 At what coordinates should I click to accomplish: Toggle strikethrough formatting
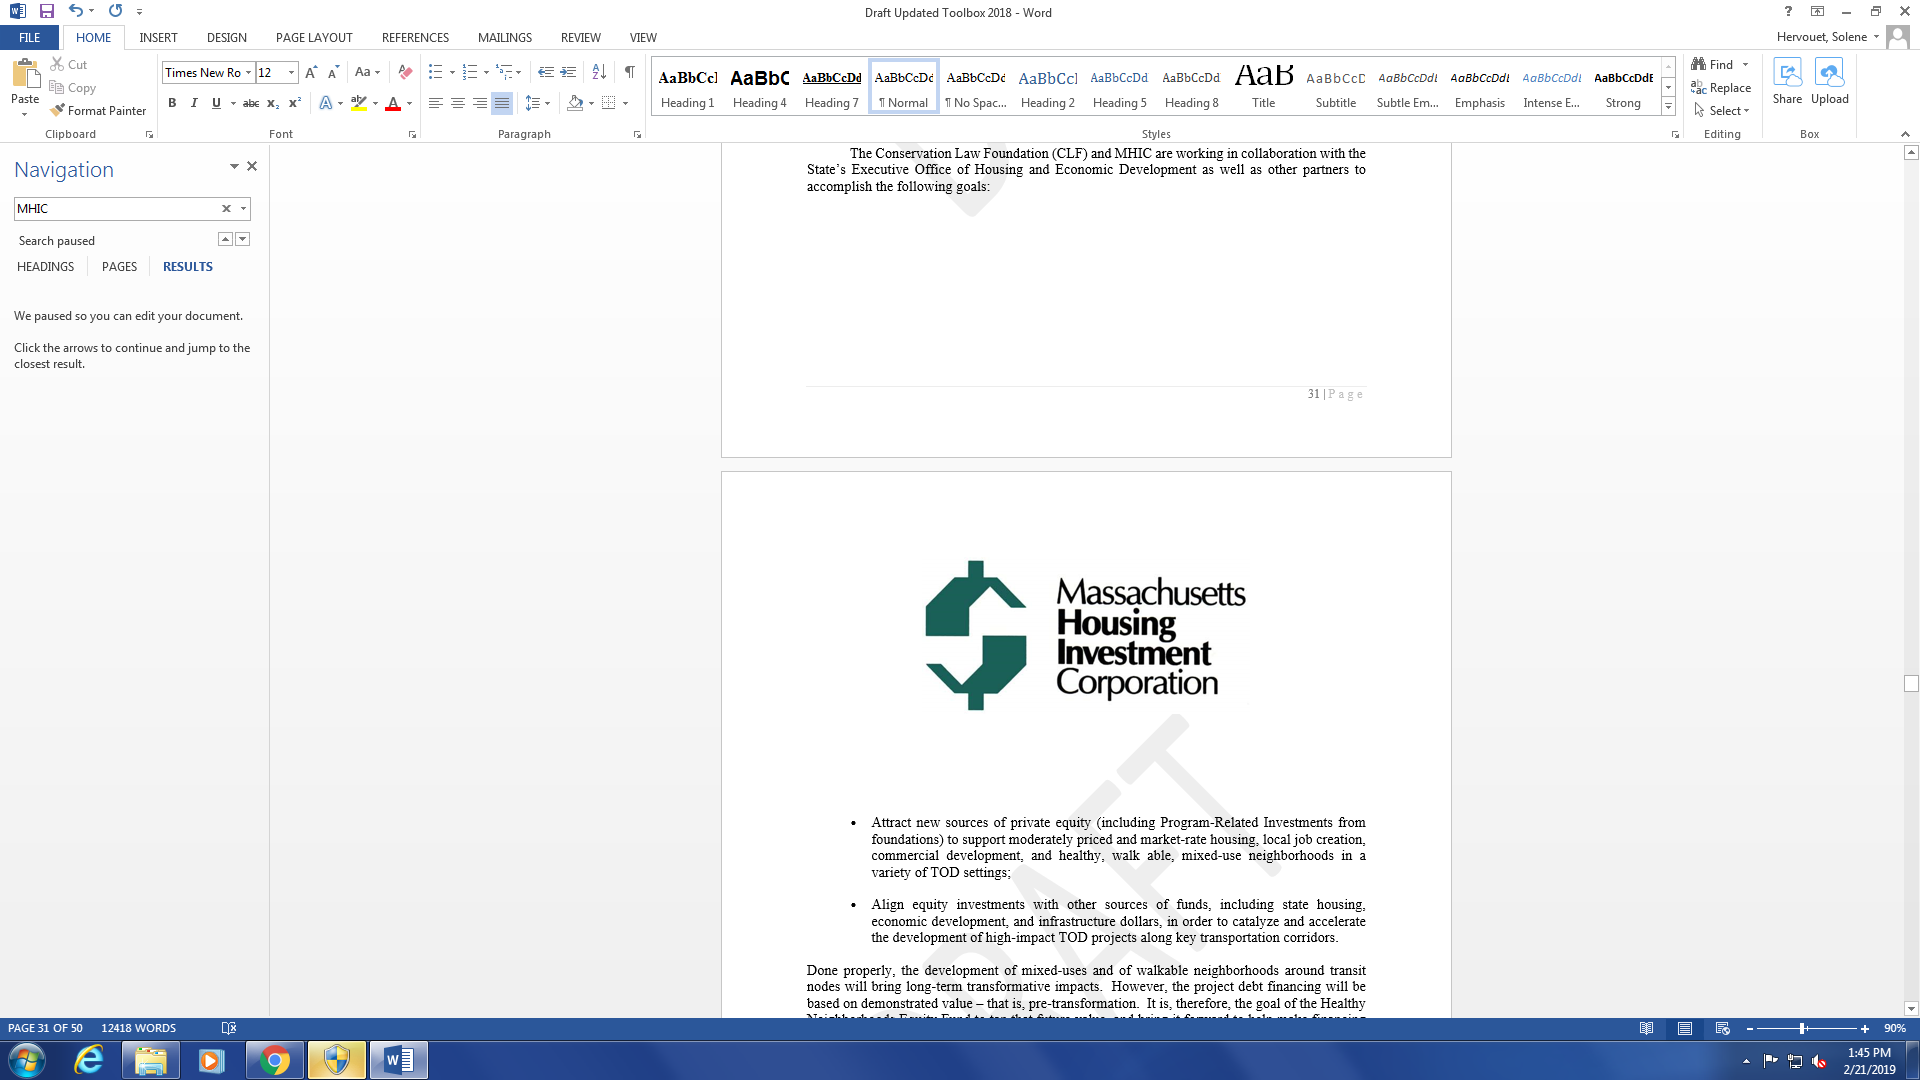[x=251, y=103]
